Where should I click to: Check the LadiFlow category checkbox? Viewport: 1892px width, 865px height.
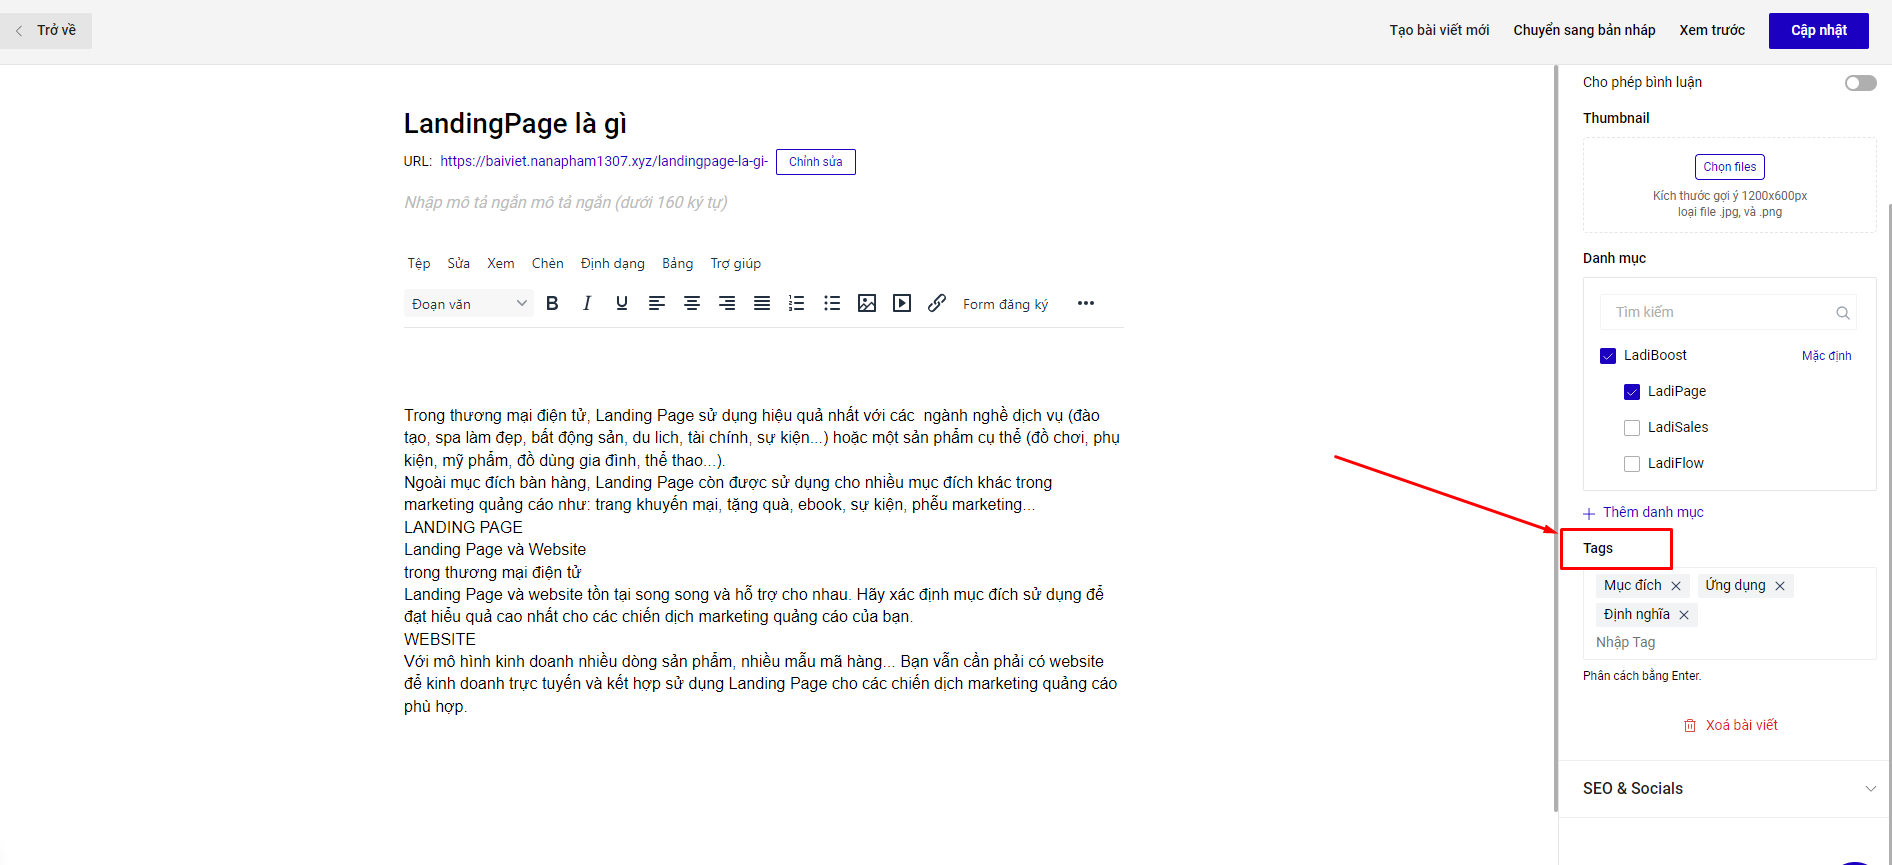(1632, 464)
